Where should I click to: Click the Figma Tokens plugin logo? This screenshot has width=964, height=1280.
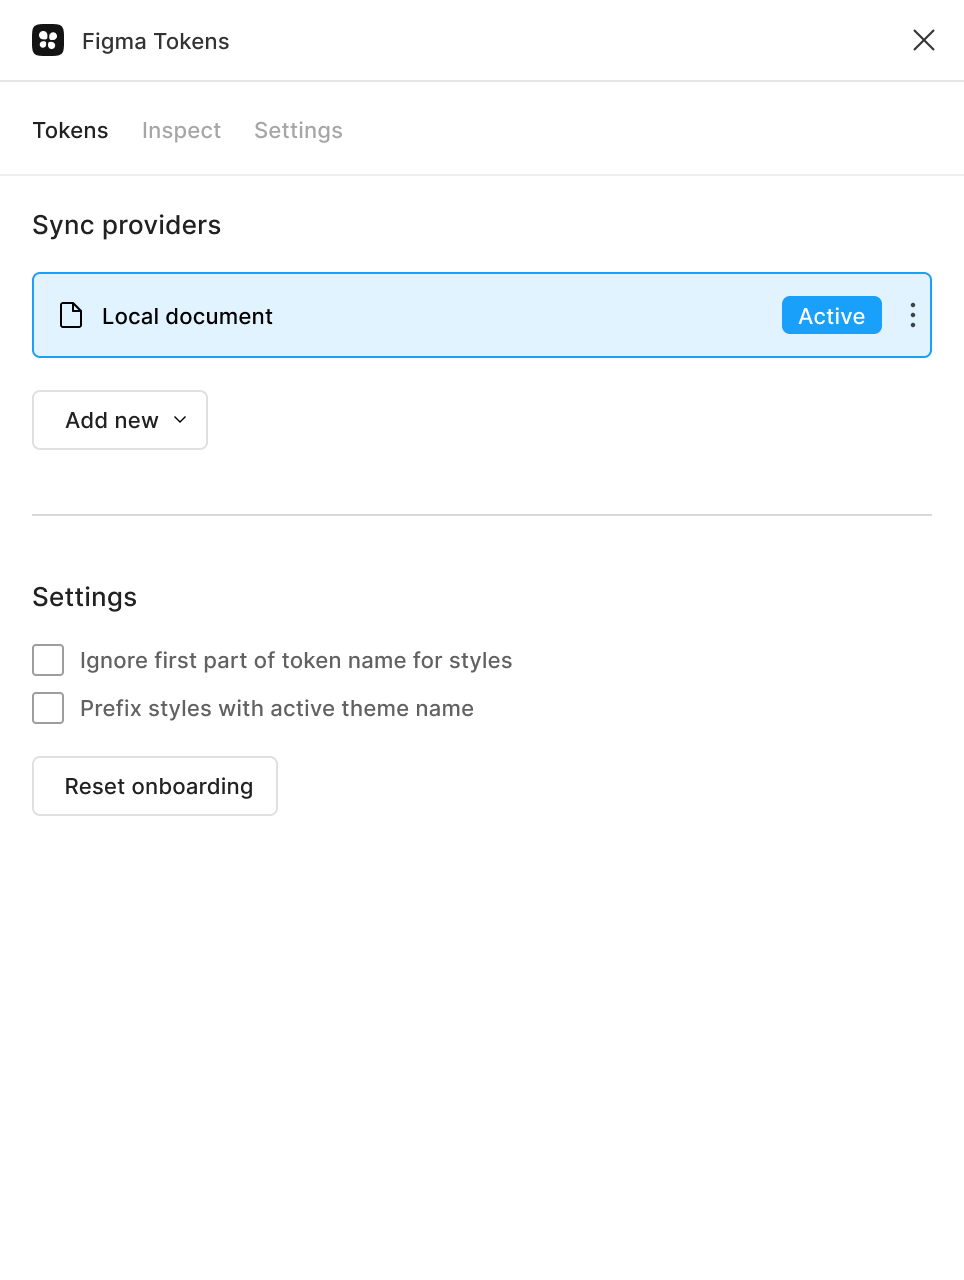pyautogui.click(x=48, y=40)
